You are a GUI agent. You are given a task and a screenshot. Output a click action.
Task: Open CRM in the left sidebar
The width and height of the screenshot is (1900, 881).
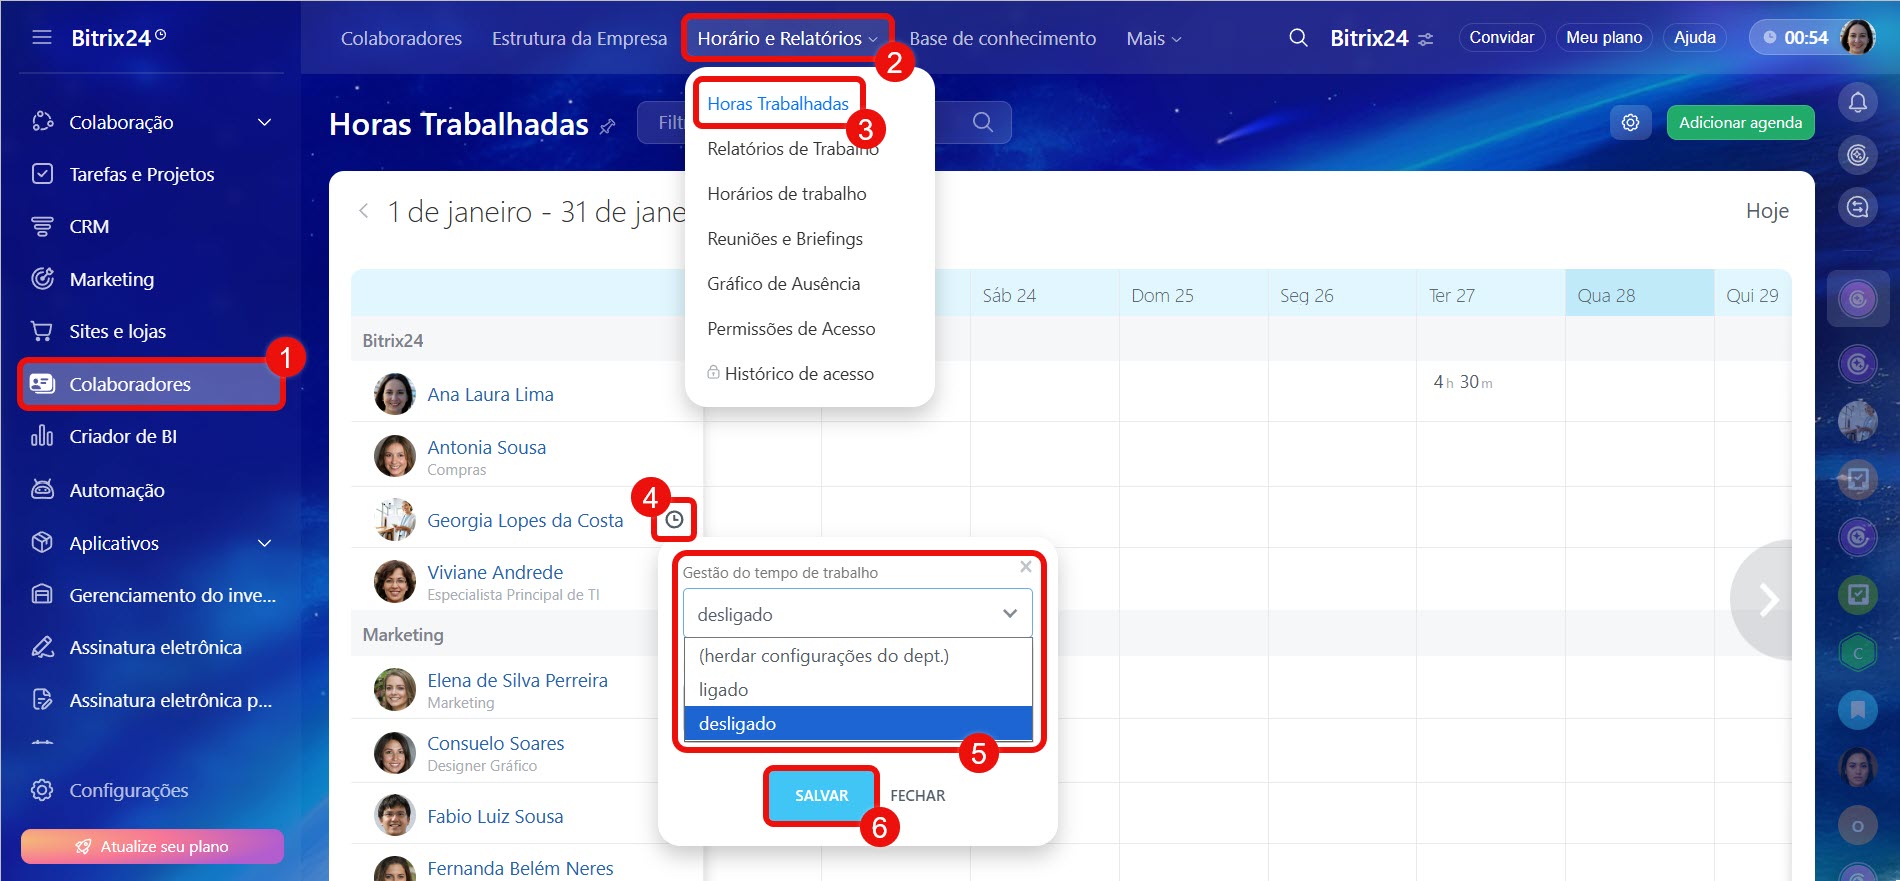(89, 227)
